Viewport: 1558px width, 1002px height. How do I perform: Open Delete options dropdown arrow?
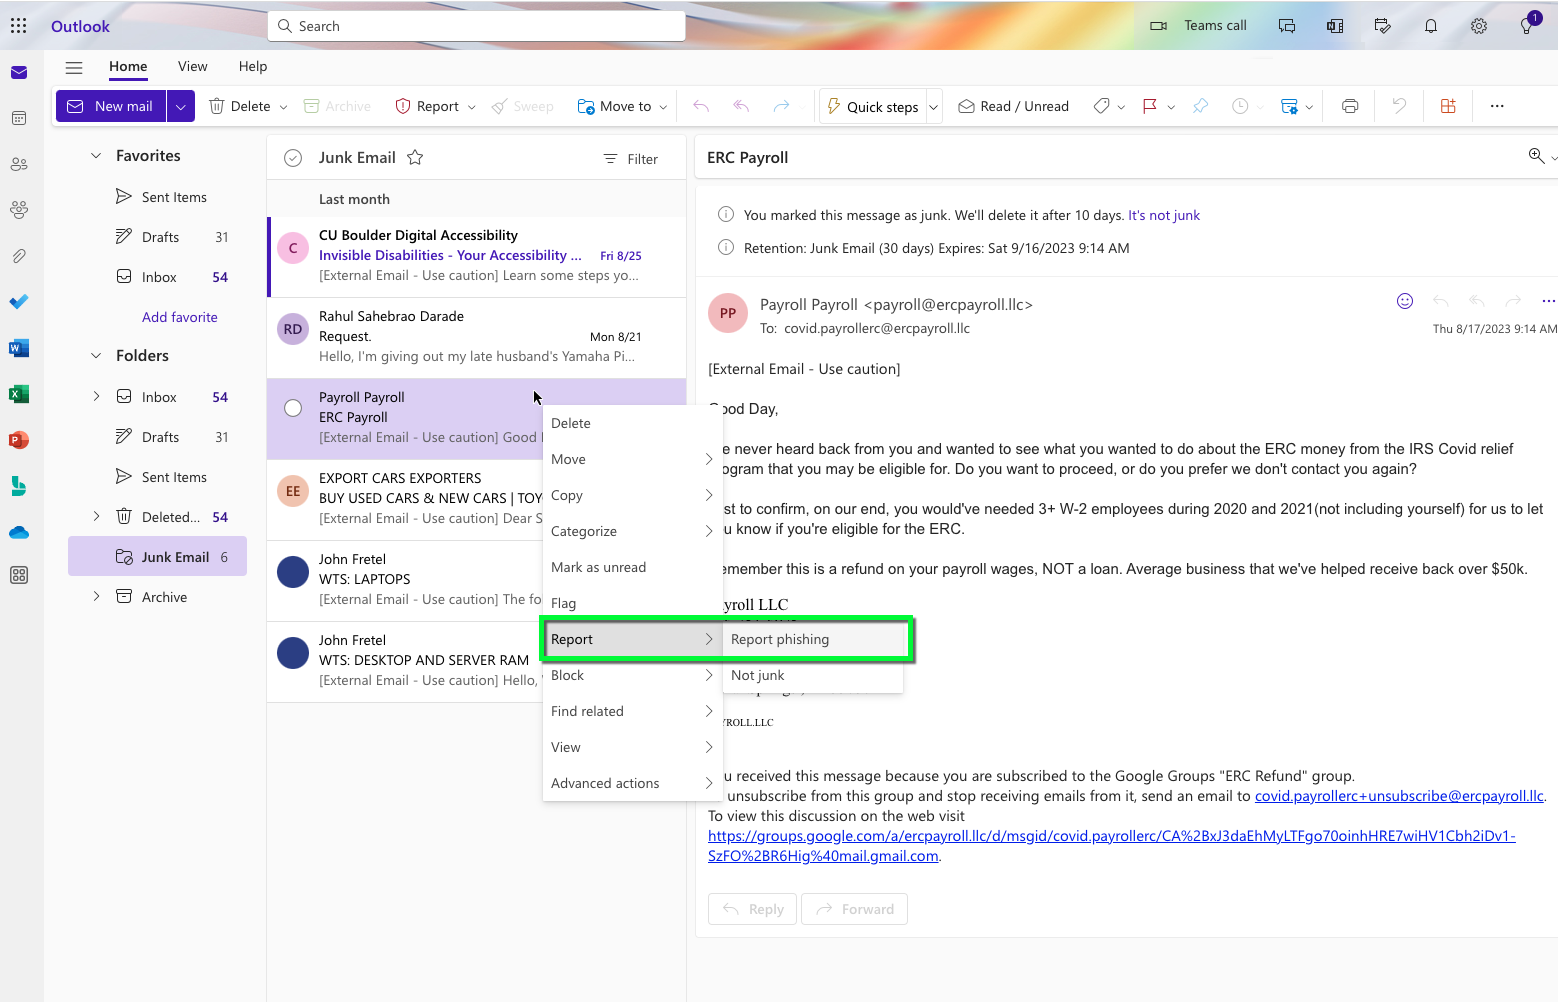coord(283,107)
